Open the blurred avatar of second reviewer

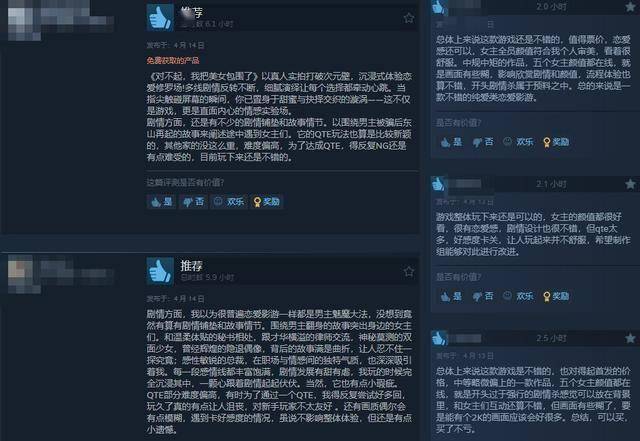pyautogui.click(x=24, y=274)
